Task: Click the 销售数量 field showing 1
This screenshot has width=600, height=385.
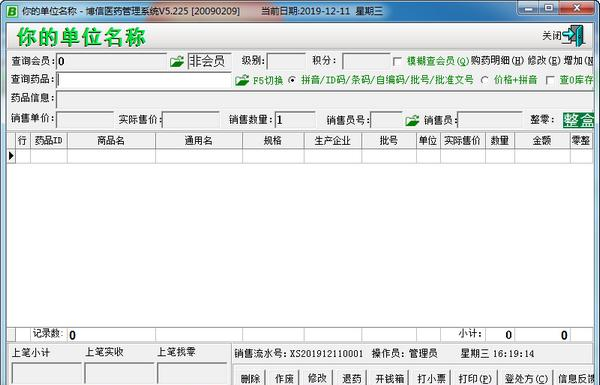Action: [295, 120]
